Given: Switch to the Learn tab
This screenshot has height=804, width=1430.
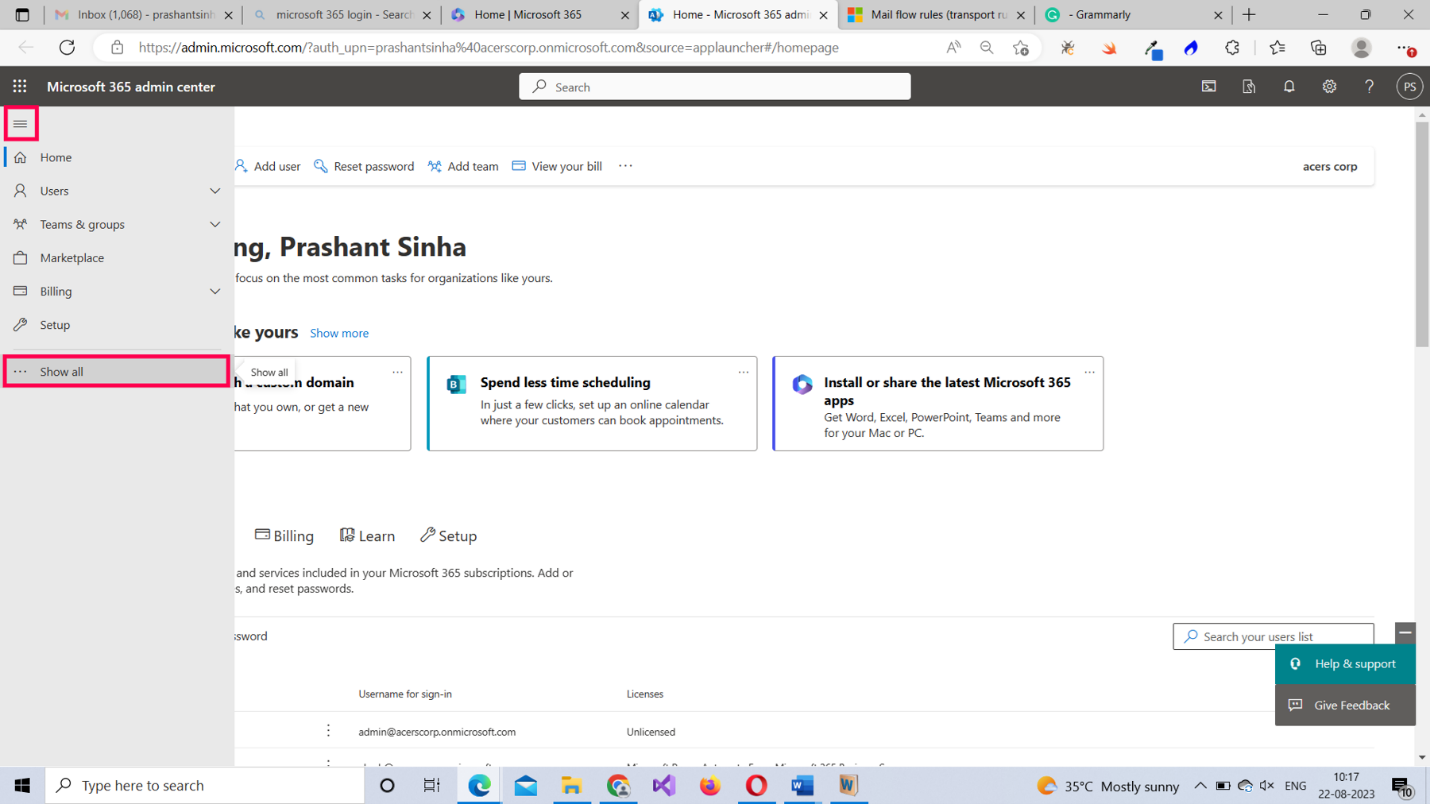Looking at the screenshot, I should tap(367, 536).
